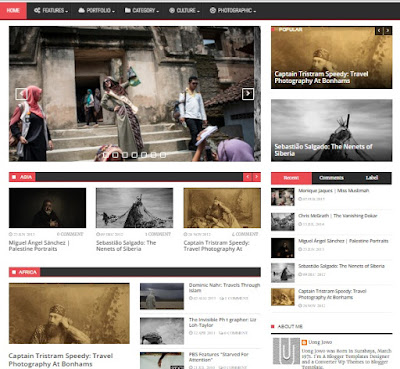The width and height of the screenshot is (400, 369).
Task: Open Captain Tristram Speedy recent post thumbnail
Action: click(283, 297)
